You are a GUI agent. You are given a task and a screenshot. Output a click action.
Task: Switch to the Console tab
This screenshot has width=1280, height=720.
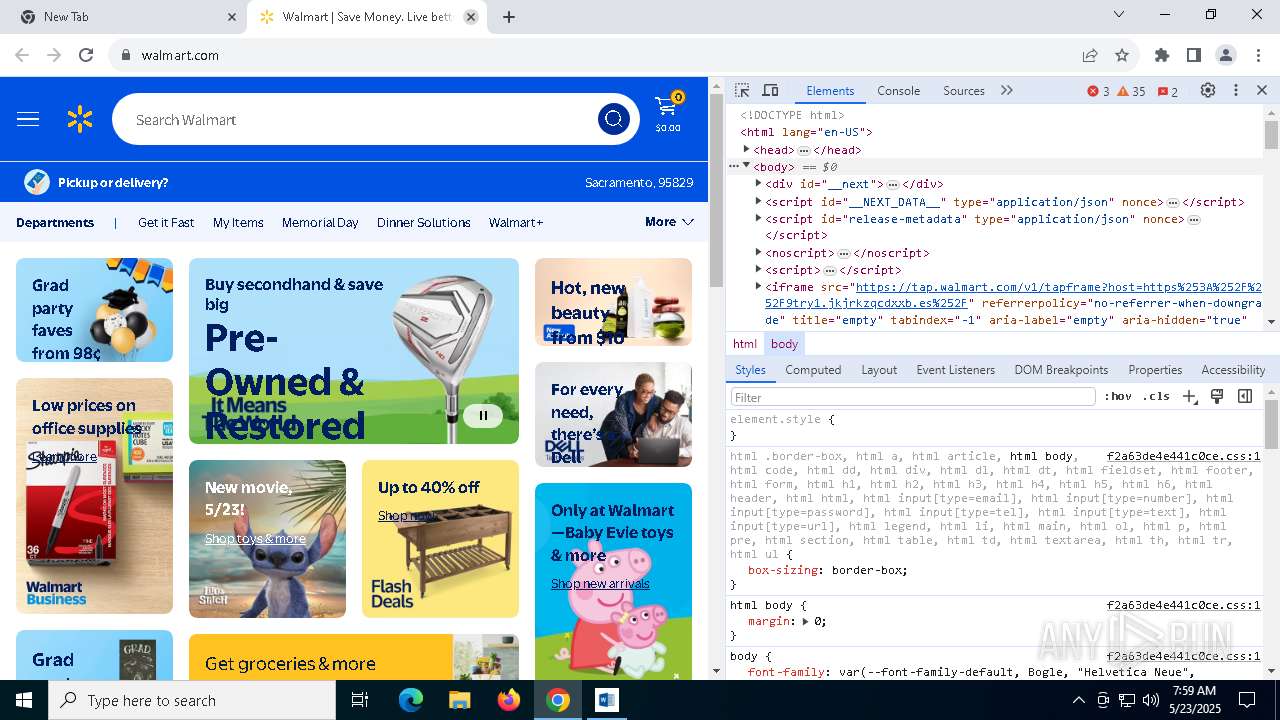tap(898, 90)
